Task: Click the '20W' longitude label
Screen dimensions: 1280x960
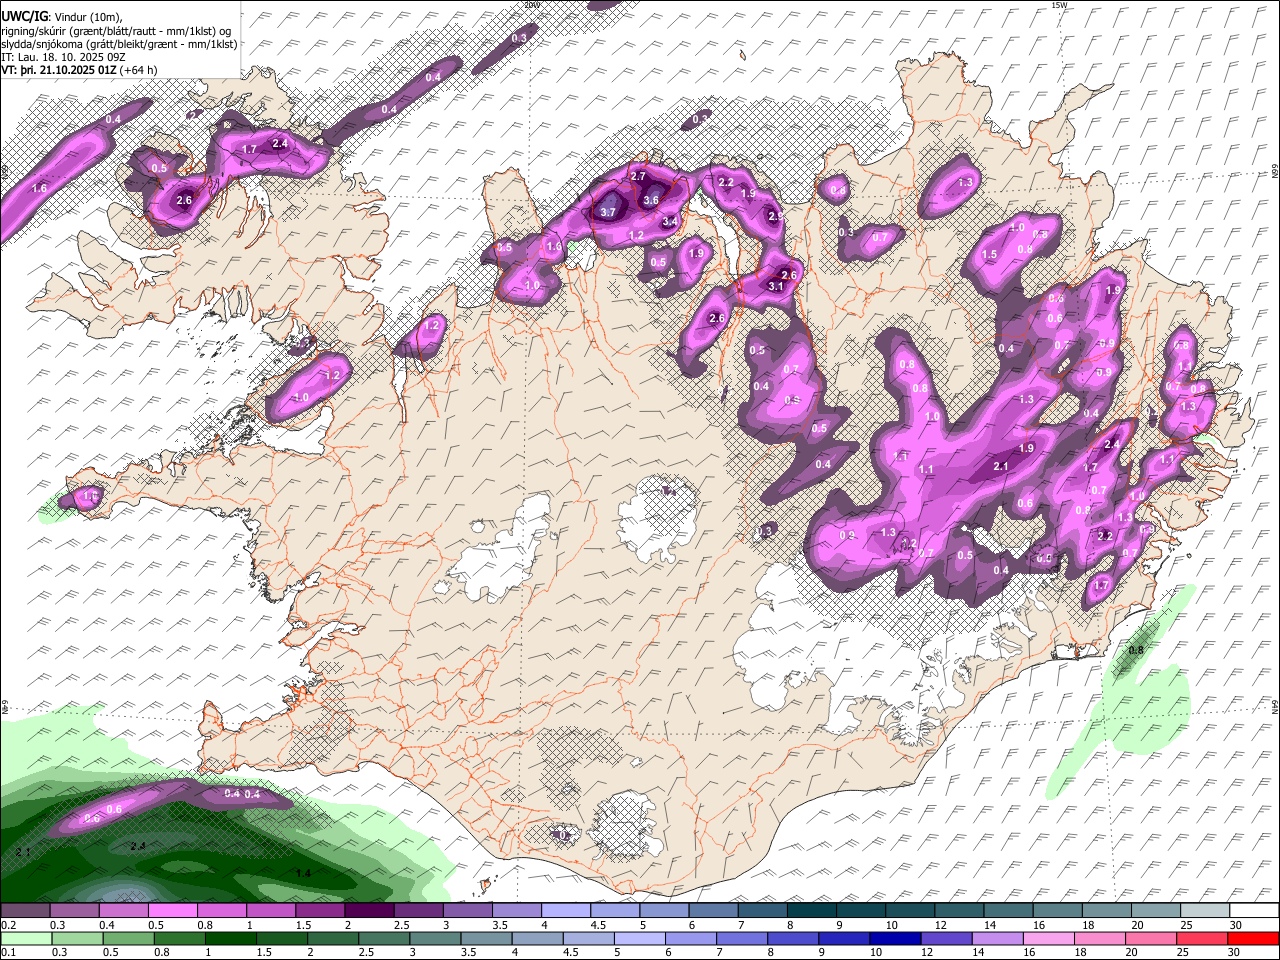Action: (x=531, y=5)
